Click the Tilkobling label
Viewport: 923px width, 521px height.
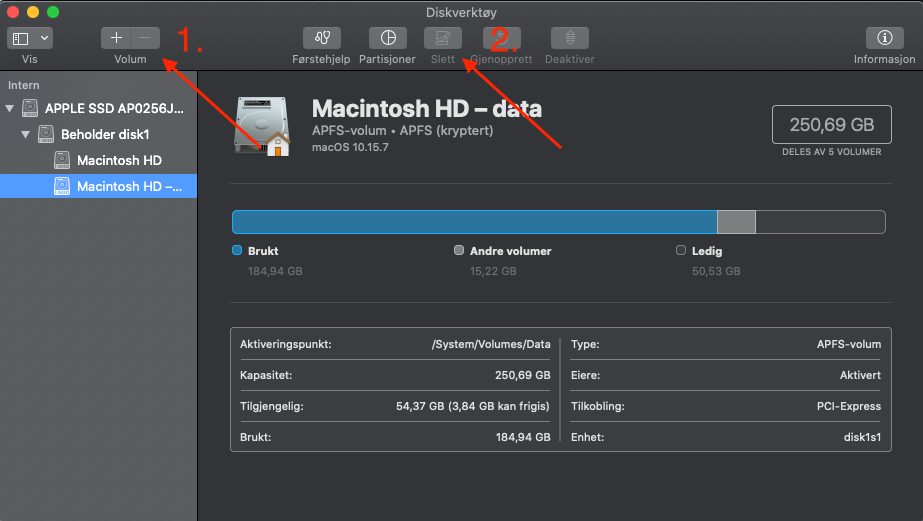[x=597, y=406]
